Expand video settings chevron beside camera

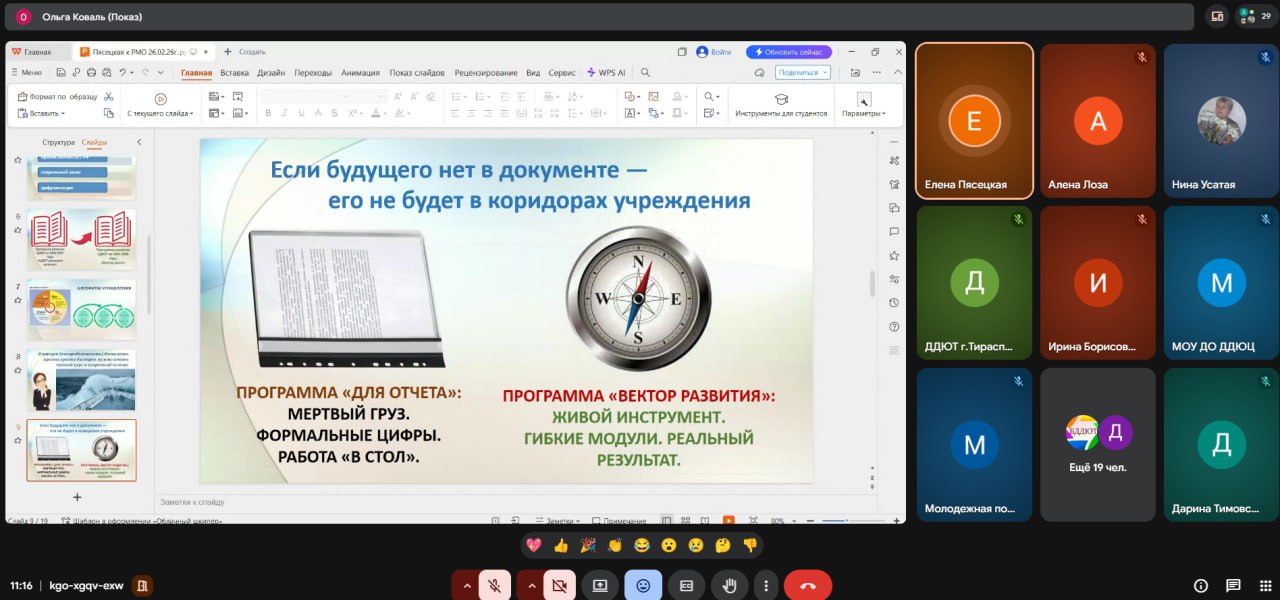tap(530, 586)
